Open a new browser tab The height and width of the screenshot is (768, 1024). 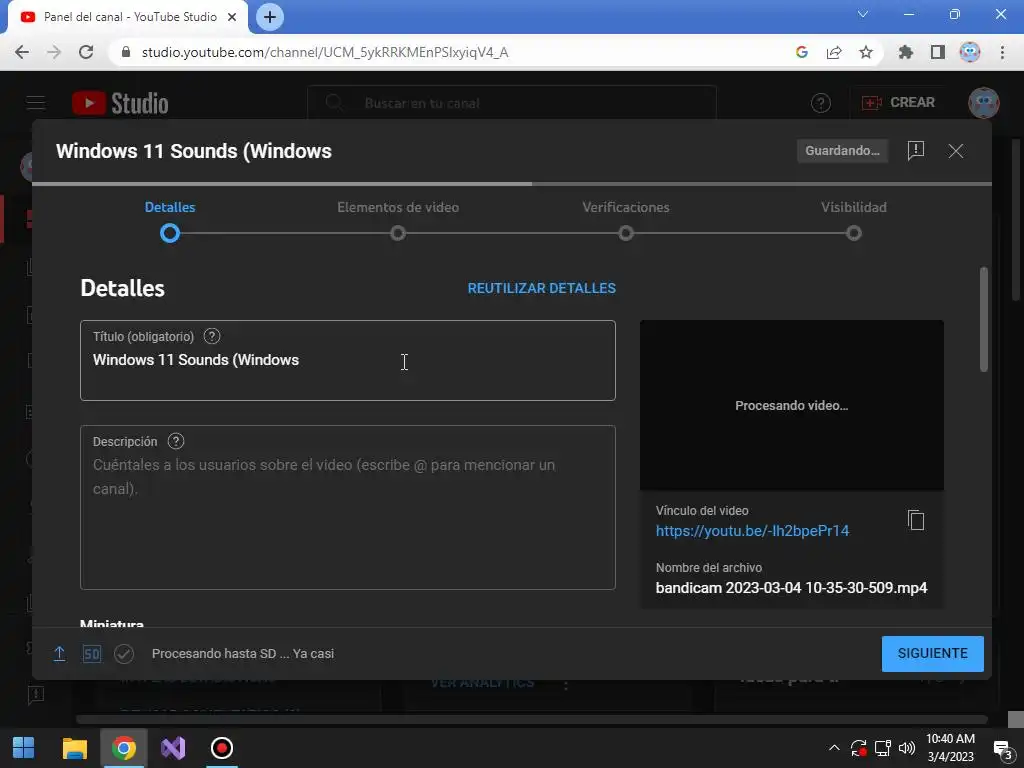click(x=270, y=17)
